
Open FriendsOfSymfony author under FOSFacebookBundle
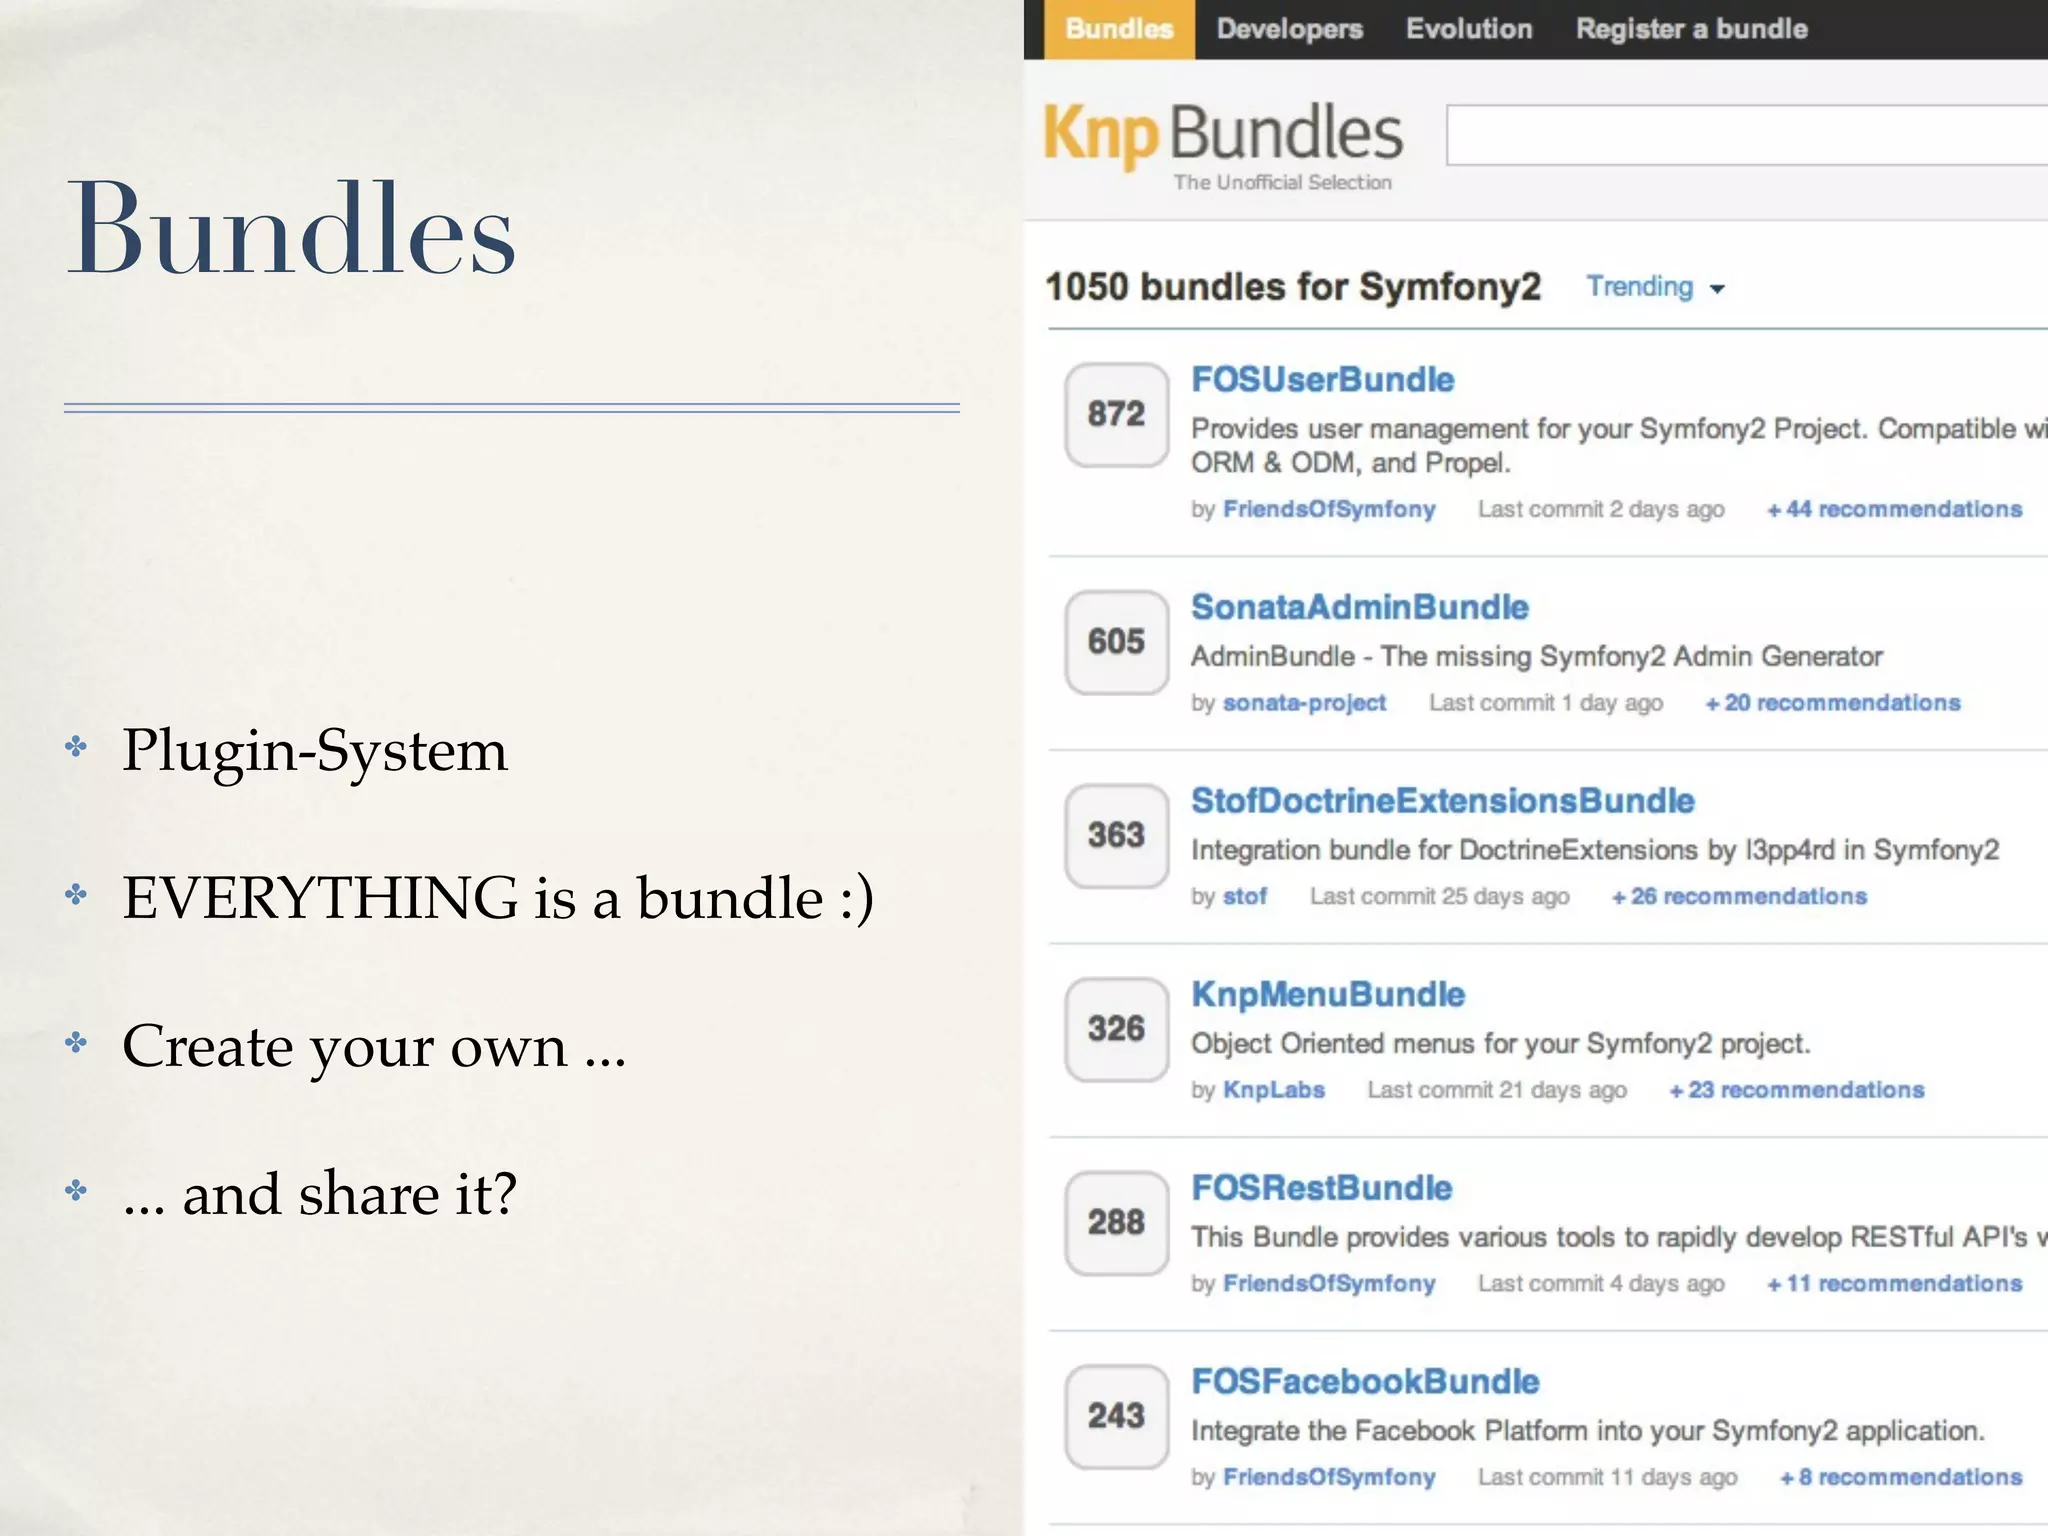click(1329, 1477)
